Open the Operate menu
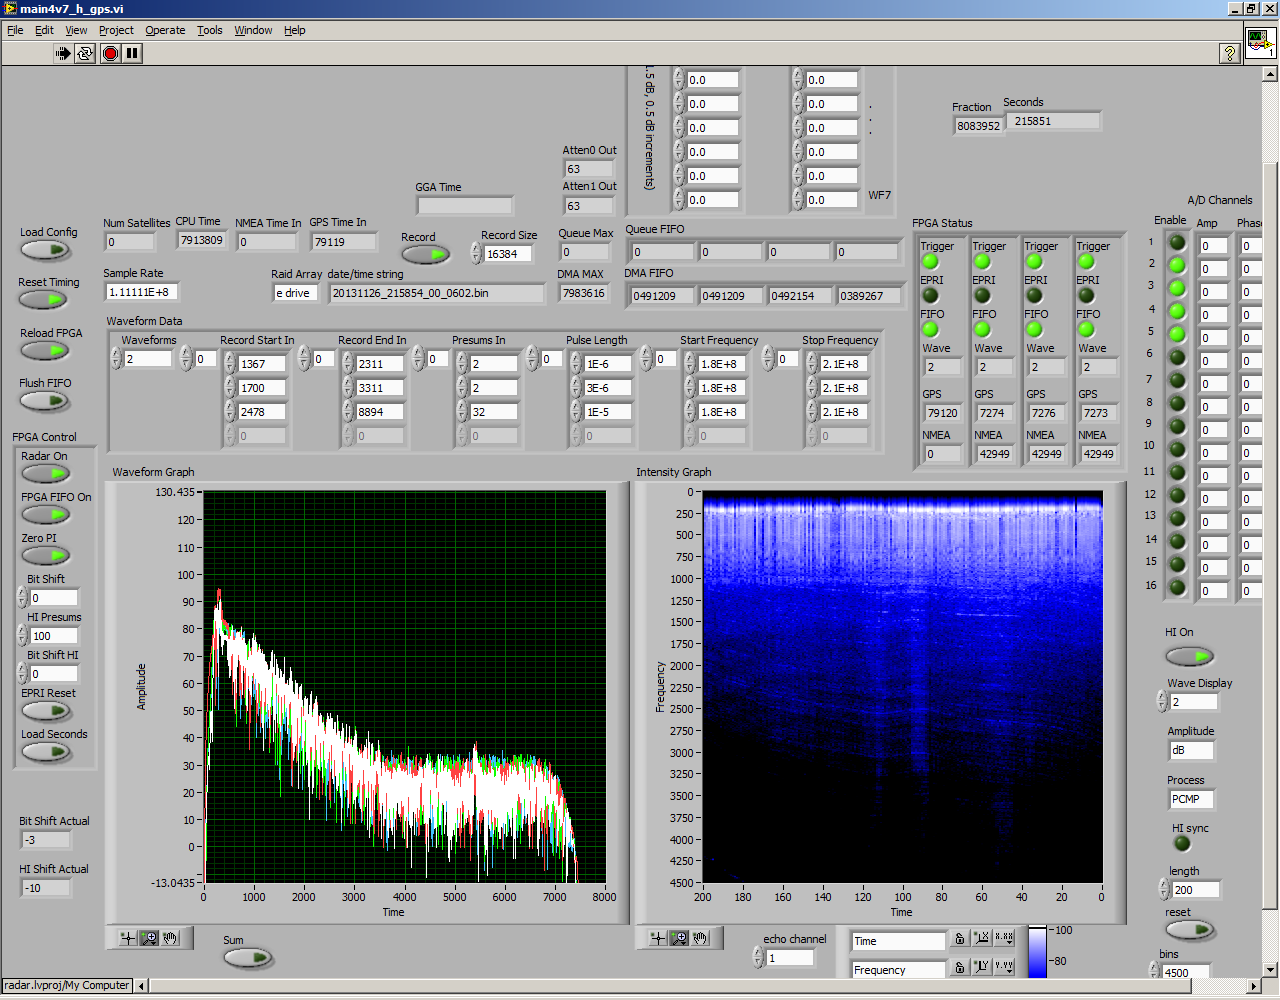 click(x=165, y=30)
